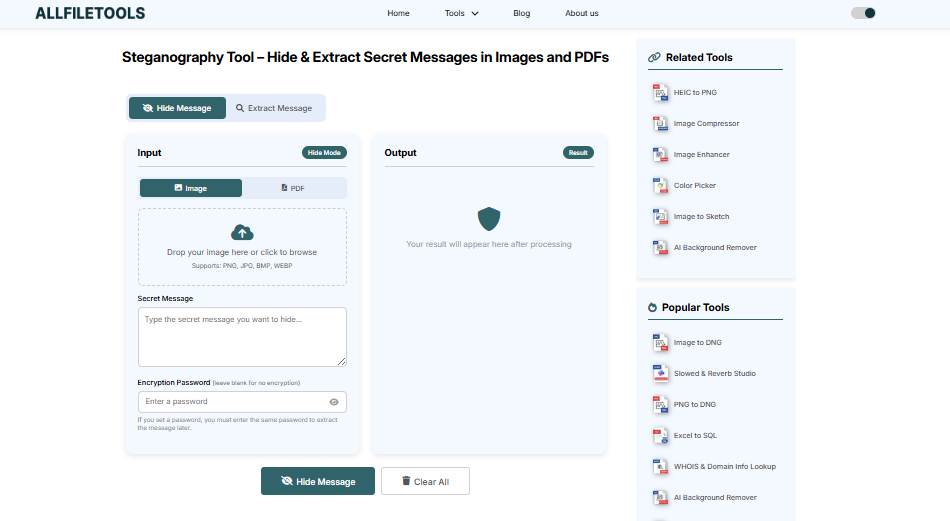
Task: Click the Excel to SQL icon
Action: coord(660,436)
